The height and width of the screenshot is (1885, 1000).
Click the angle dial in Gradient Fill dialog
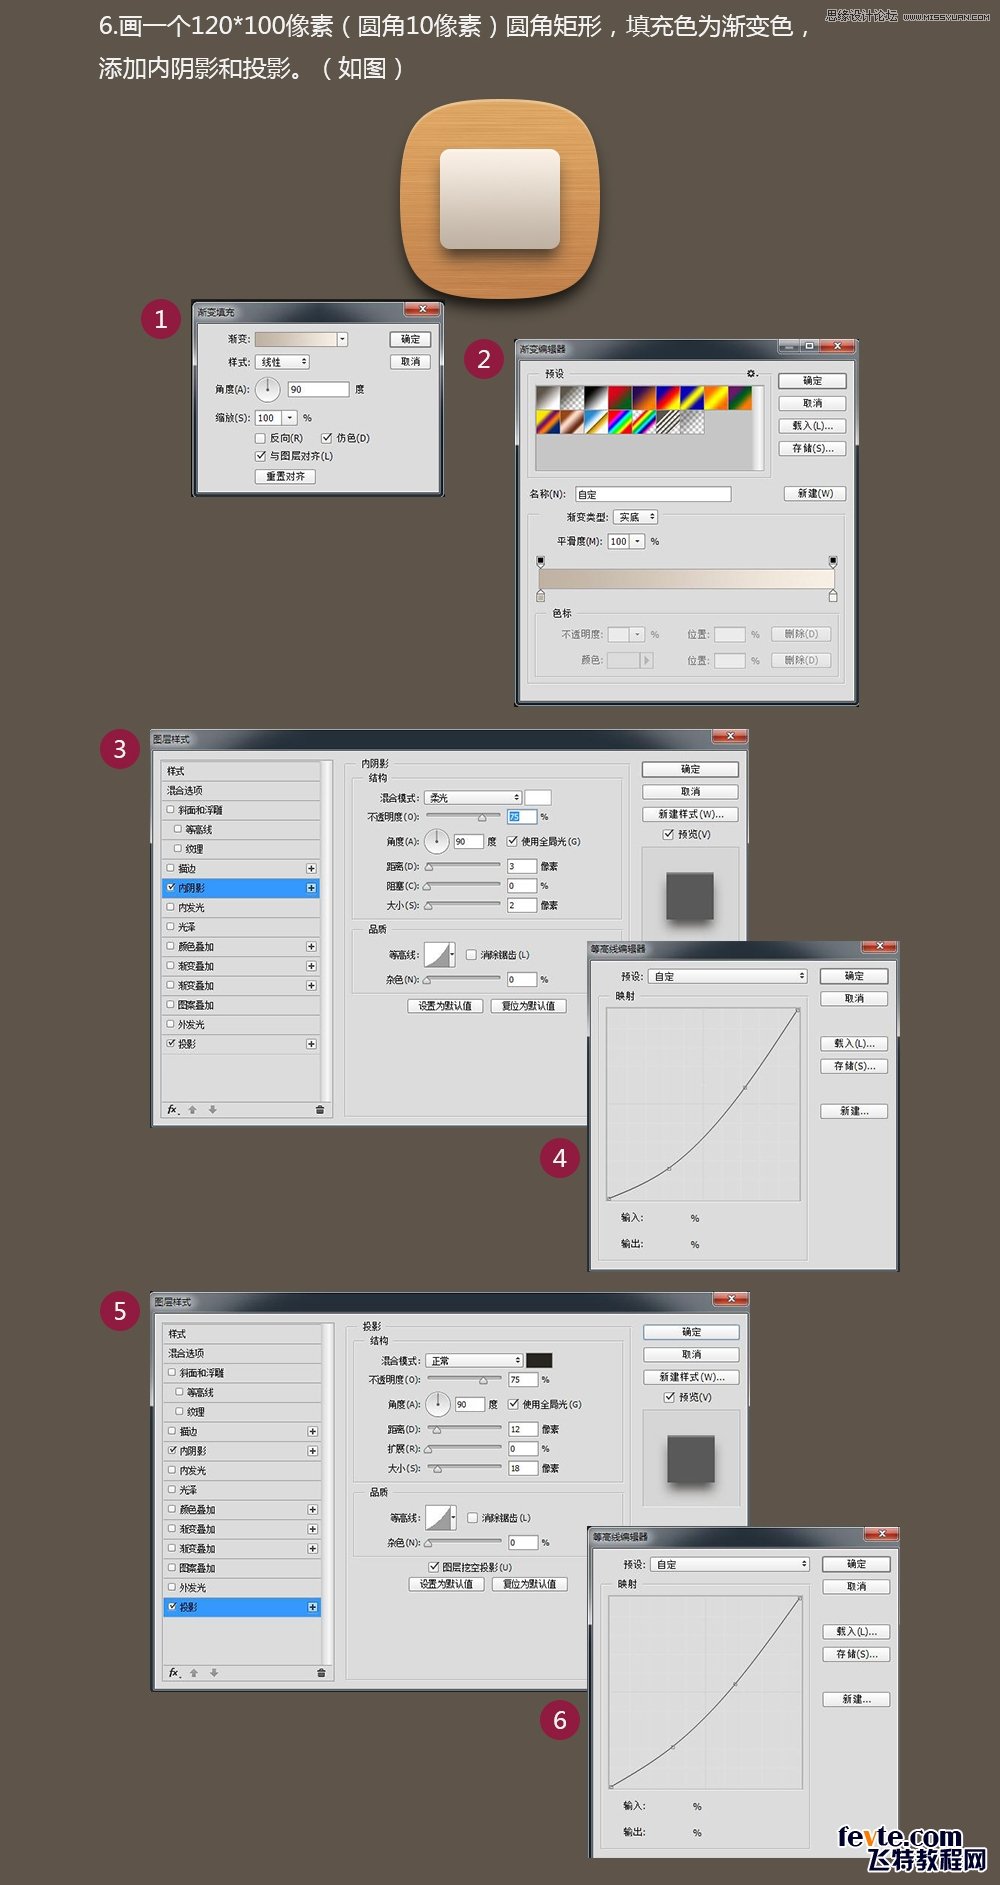[x=268, y=389]
